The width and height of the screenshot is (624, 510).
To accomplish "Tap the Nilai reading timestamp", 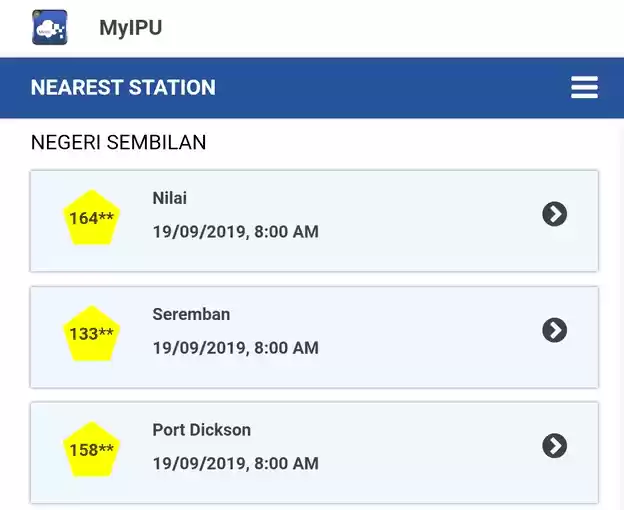I will [236, 232].
